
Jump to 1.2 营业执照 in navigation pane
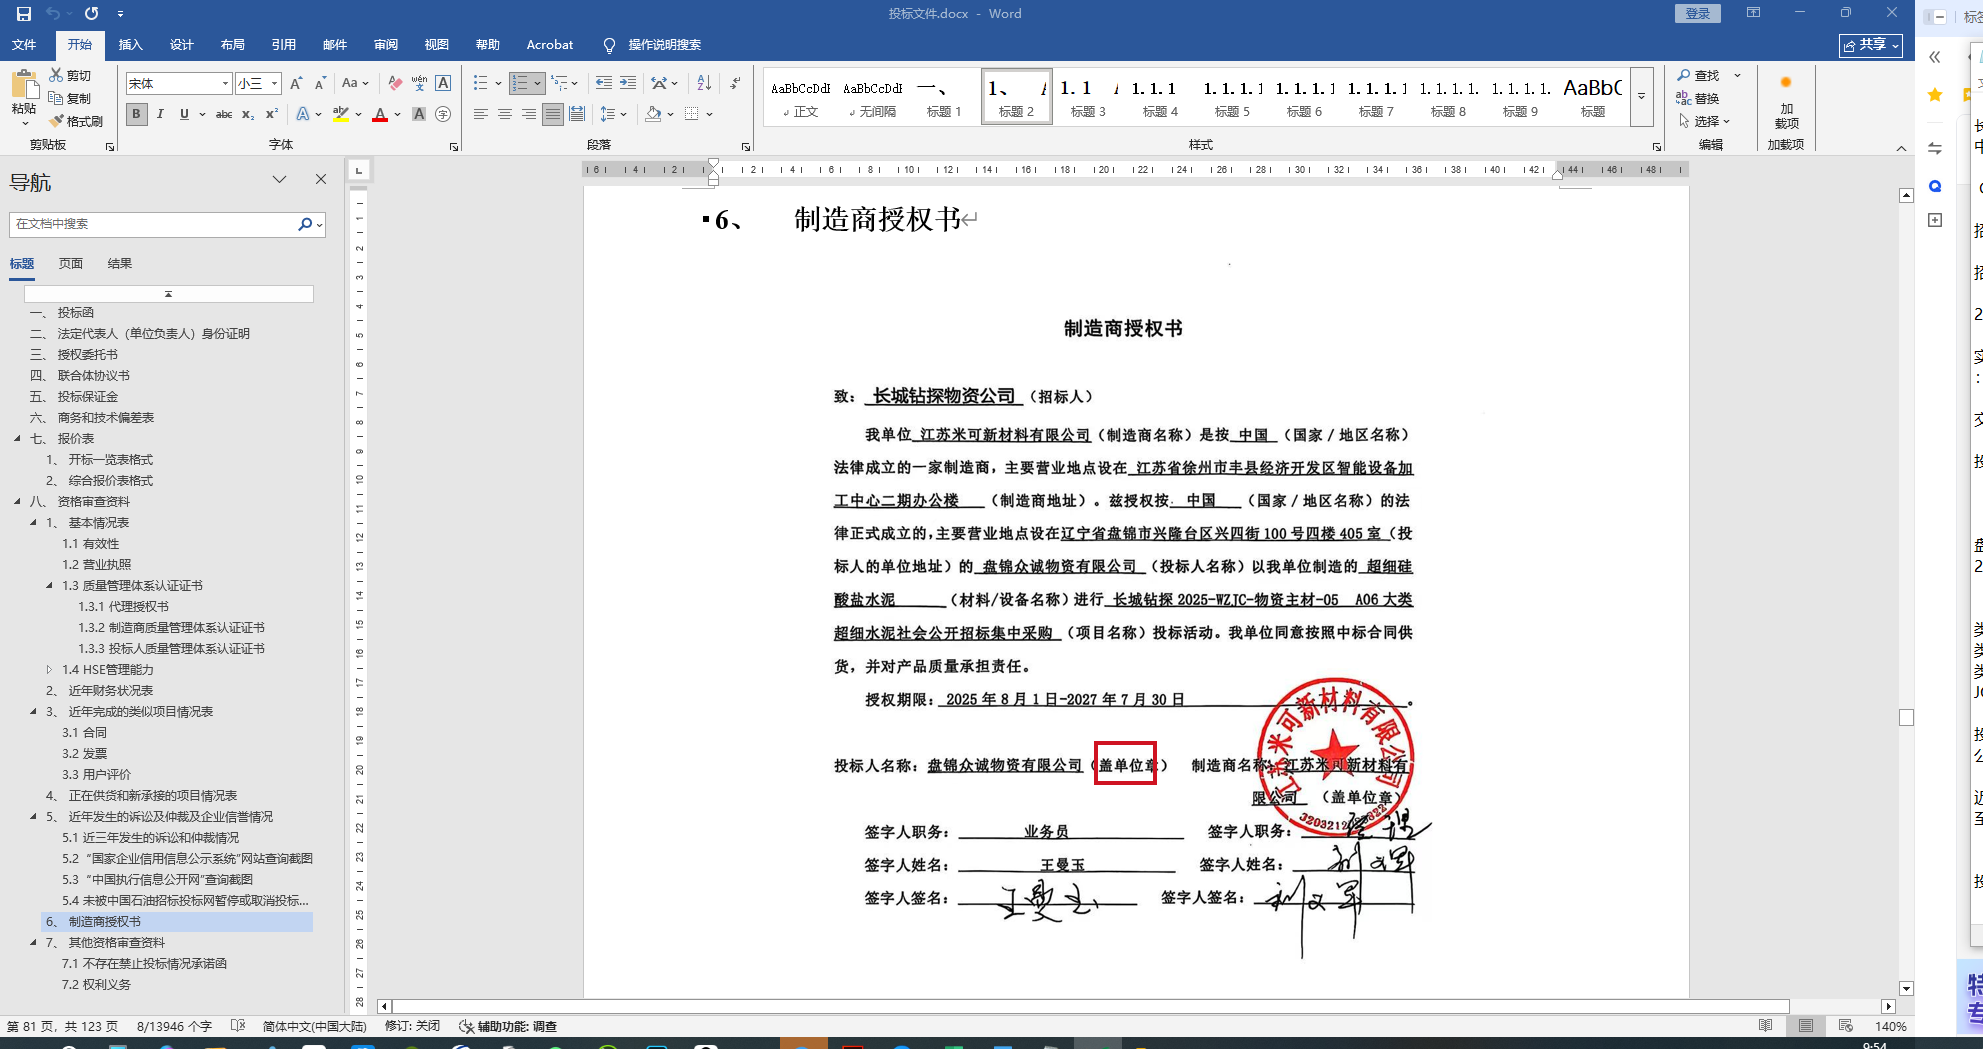(96, 565)
